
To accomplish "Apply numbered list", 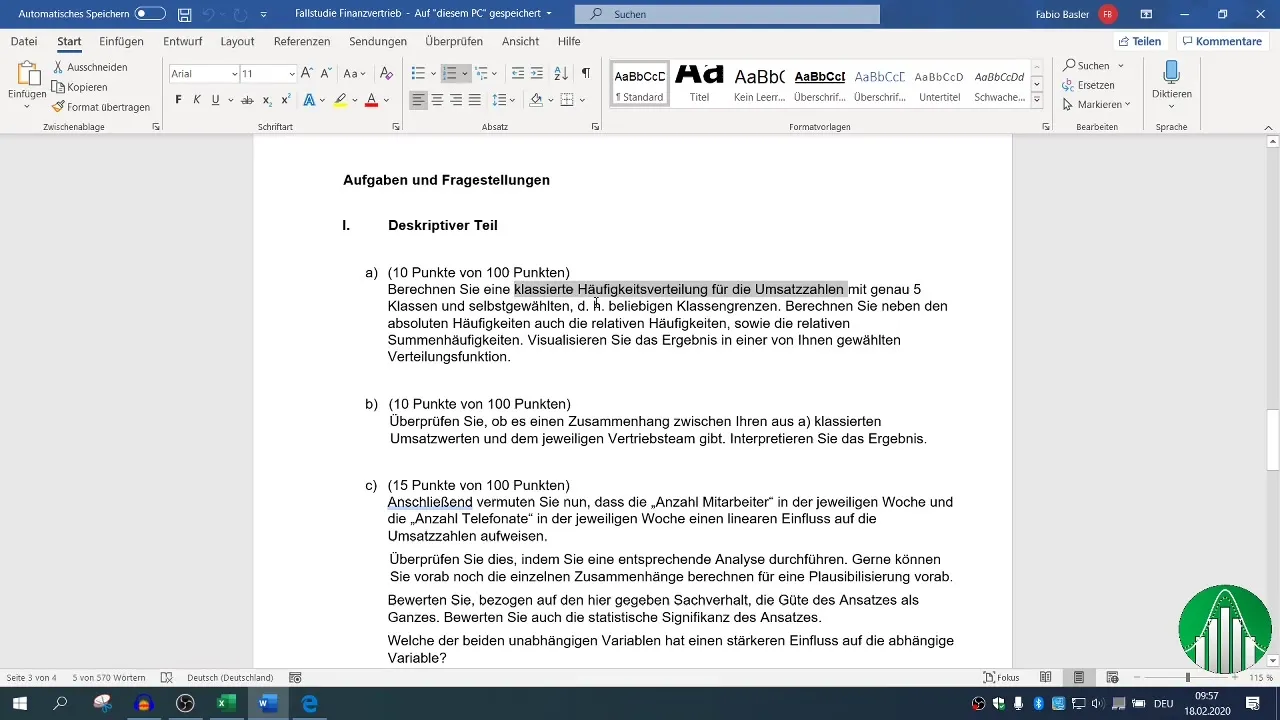I will point(449,74).
